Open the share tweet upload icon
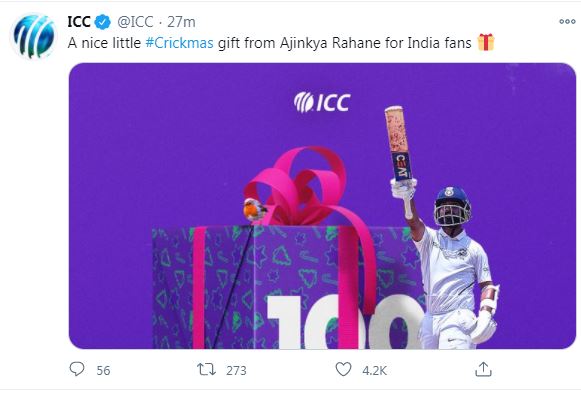 pos(483,369)
